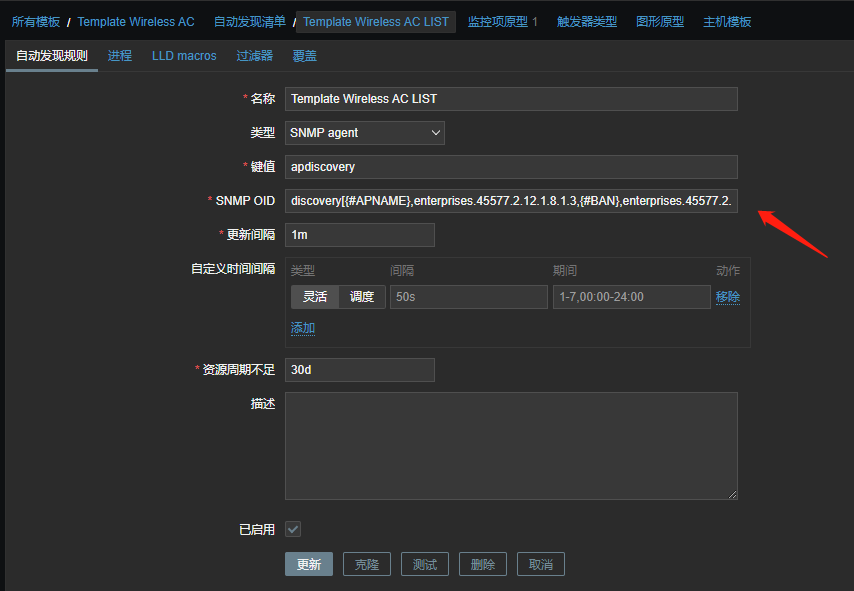
Task: Switch to the 进程 tab
Action: [x=120, y=56]
